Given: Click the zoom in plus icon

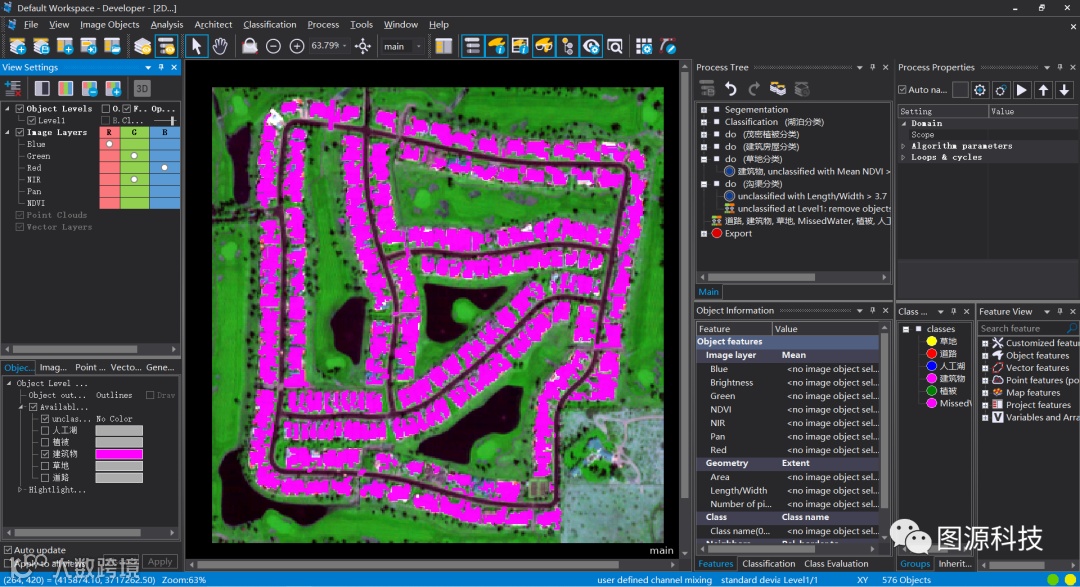Looking at the screenshot, I should point(297,46).
